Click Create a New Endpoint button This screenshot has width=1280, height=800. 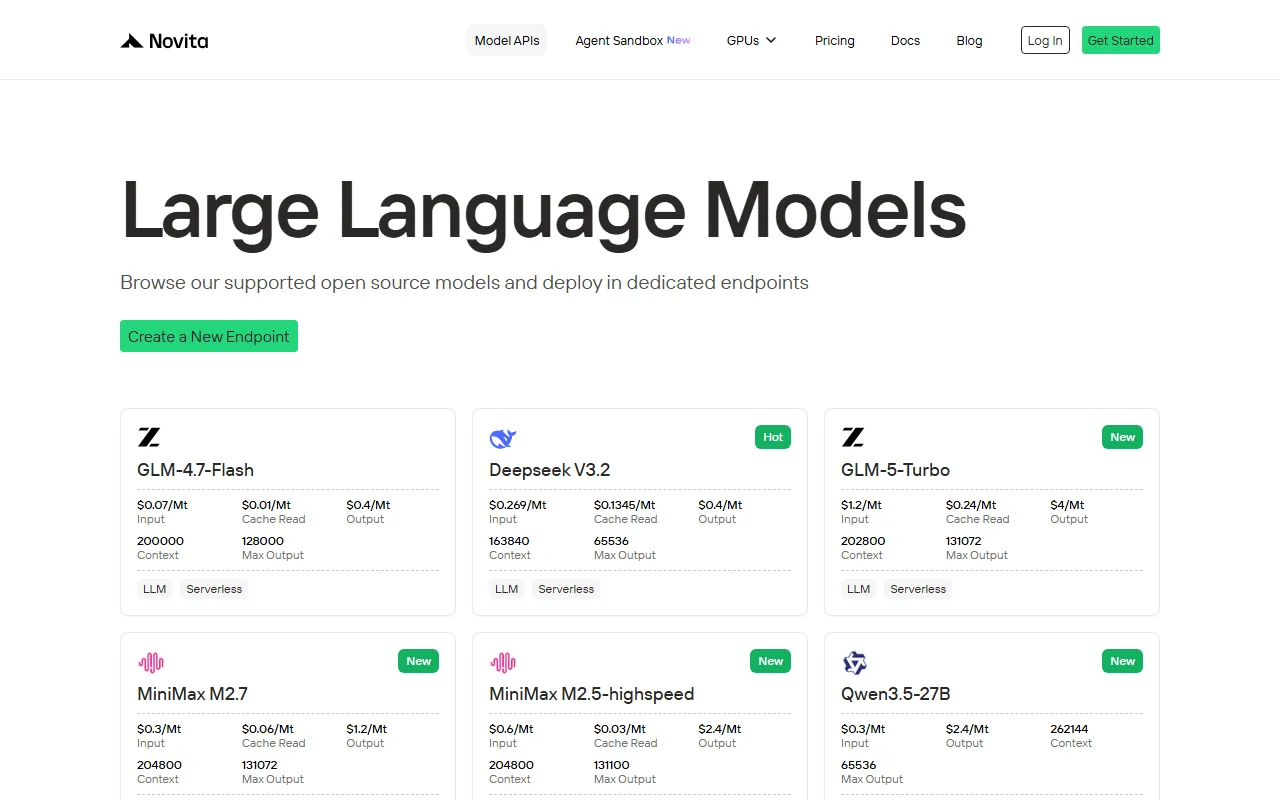coord(209,337)
